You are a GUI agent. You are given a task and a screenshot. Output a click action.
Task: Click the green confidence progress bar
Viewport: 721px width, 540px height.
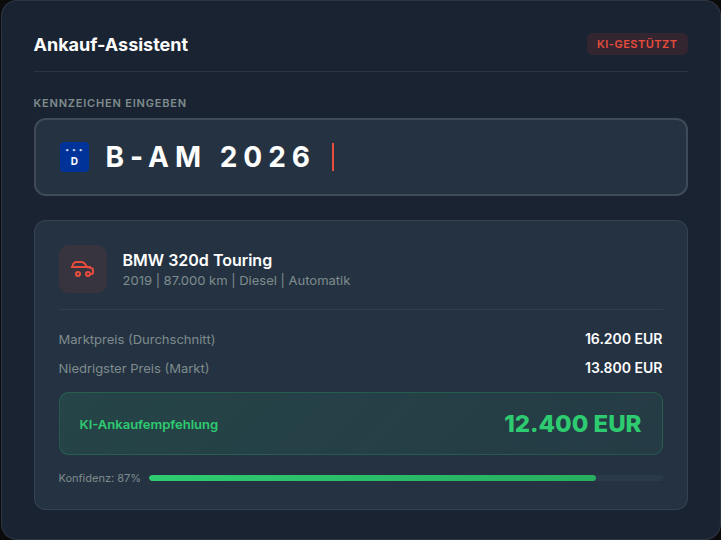372,478
